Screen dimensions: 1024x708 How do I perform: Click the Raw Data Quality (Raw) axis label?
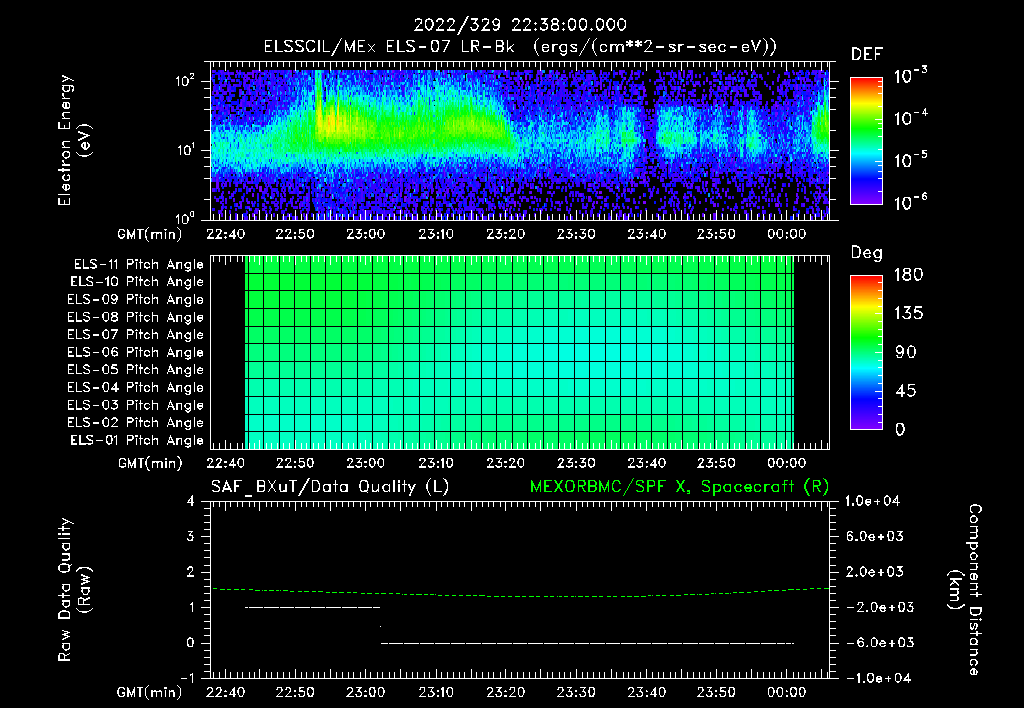tap(74, 590)
